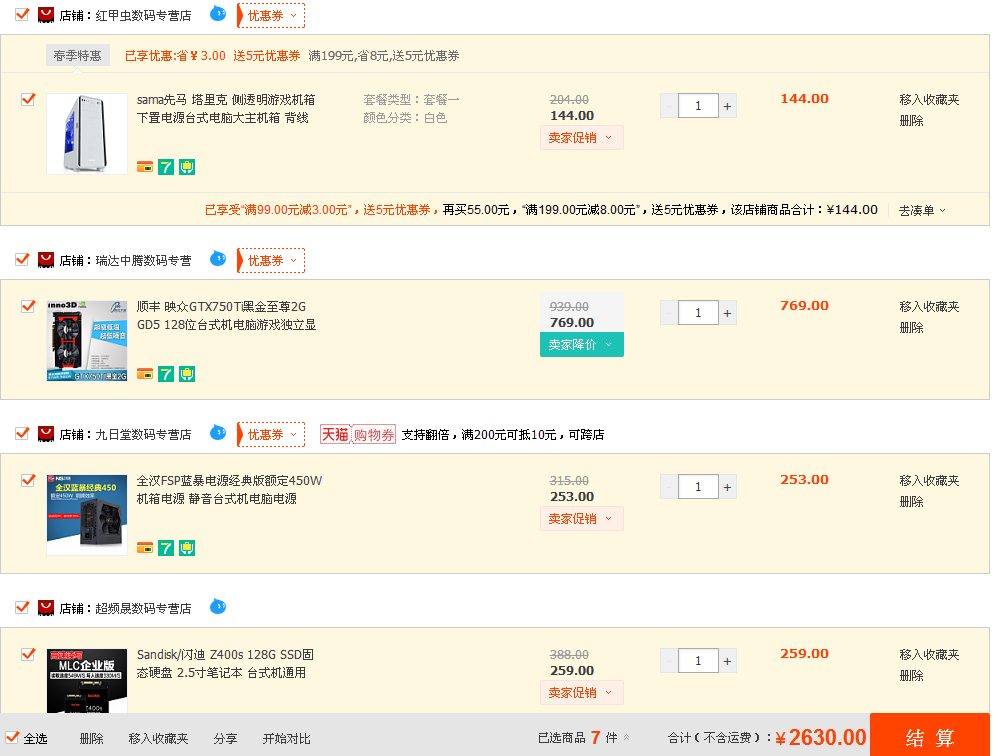Move sama先马 case to favorites
This screenshot has height=756, width=1002.
[929, 100]
